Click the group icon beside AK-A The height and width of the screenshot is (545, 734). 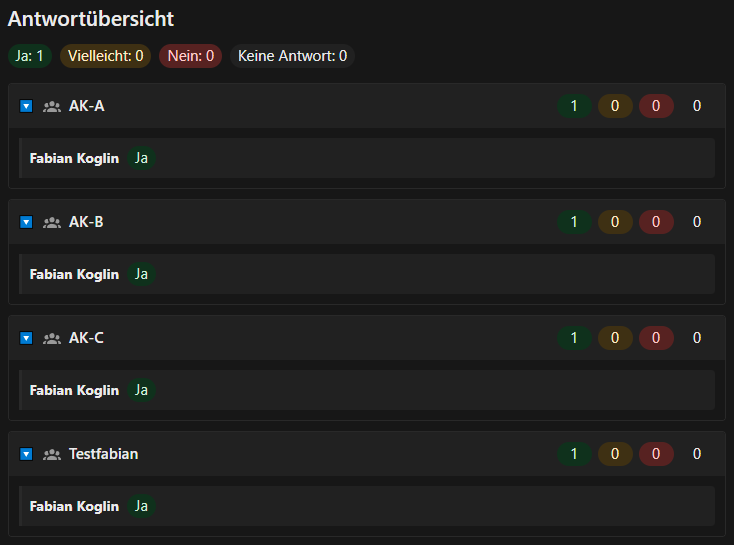coord(52,106)
